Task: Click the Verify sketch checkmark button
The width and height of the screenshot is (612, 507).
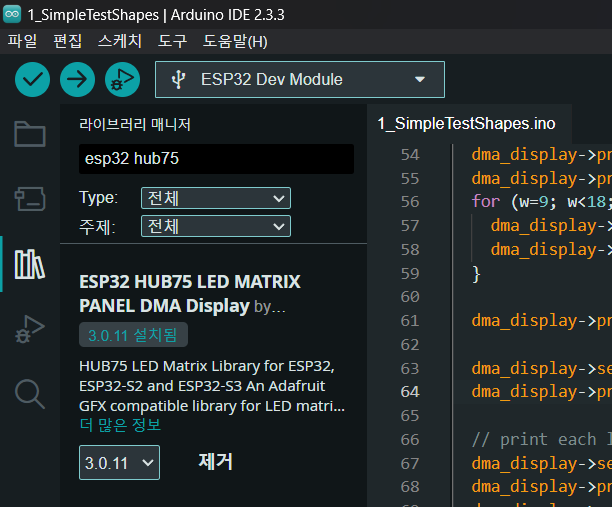Action: click(x=32, y=80)
